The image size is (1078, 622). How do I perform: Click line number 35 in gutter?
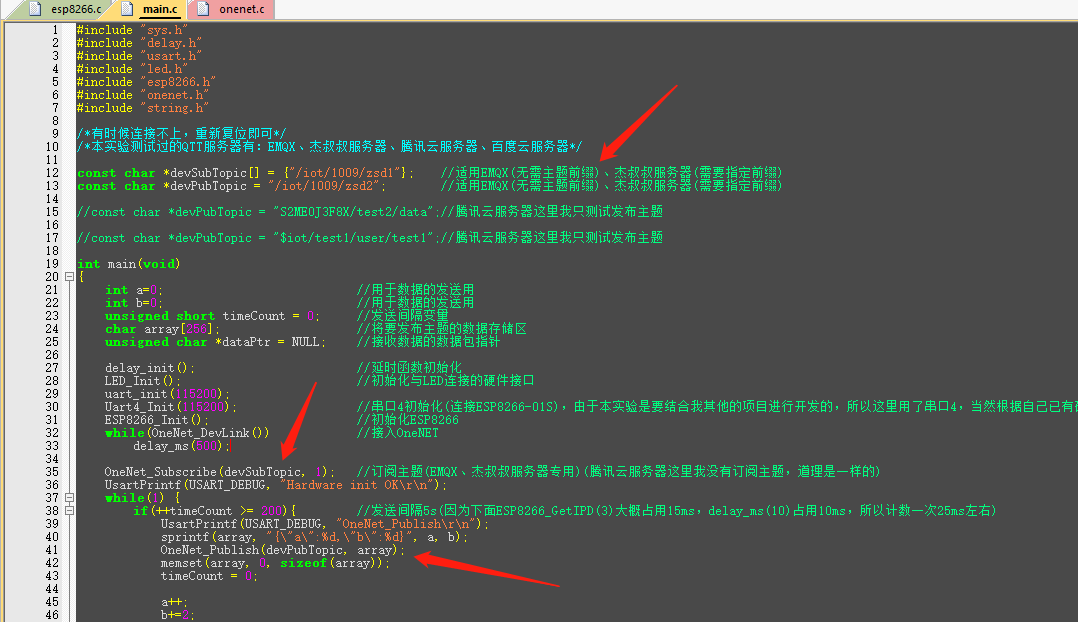click(52, 471)
